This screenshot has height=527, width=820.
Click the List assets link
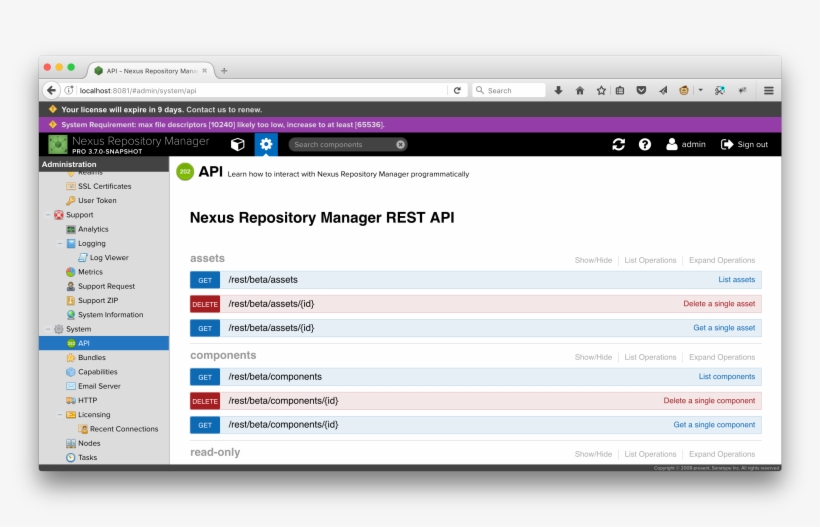click(736, 280)
